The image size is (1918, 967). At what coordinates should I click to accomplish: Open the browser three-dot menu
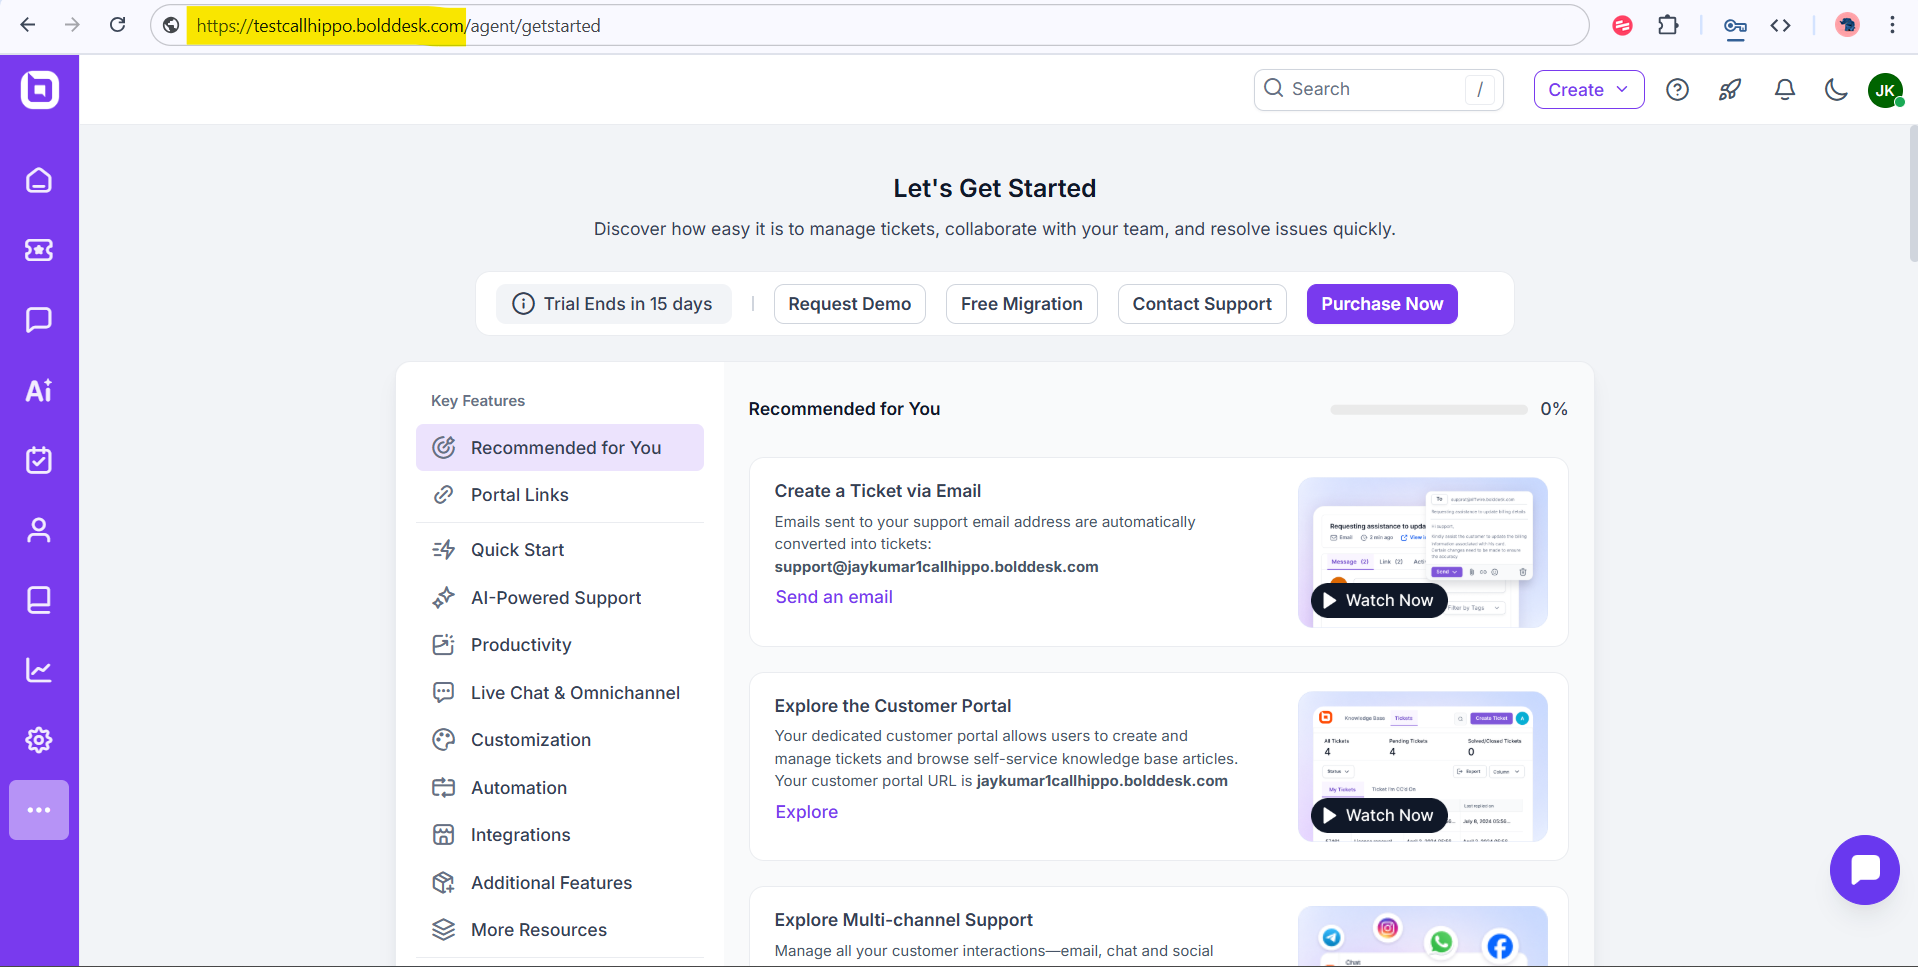coord(1892,25)
